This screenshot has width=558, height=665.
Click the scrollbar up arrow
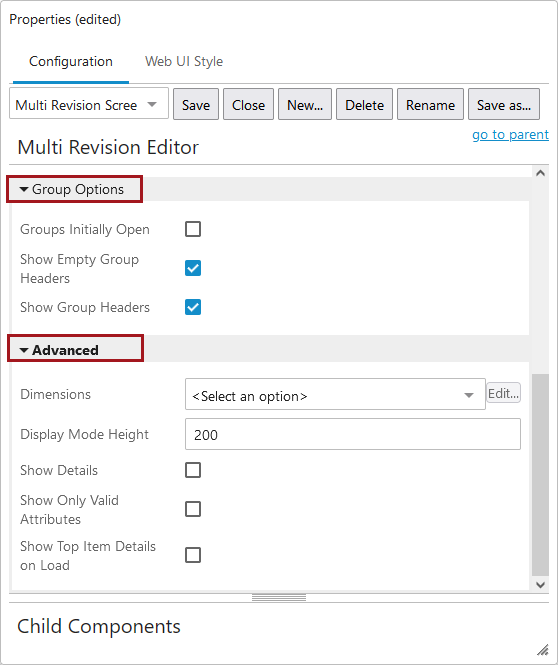540,173
